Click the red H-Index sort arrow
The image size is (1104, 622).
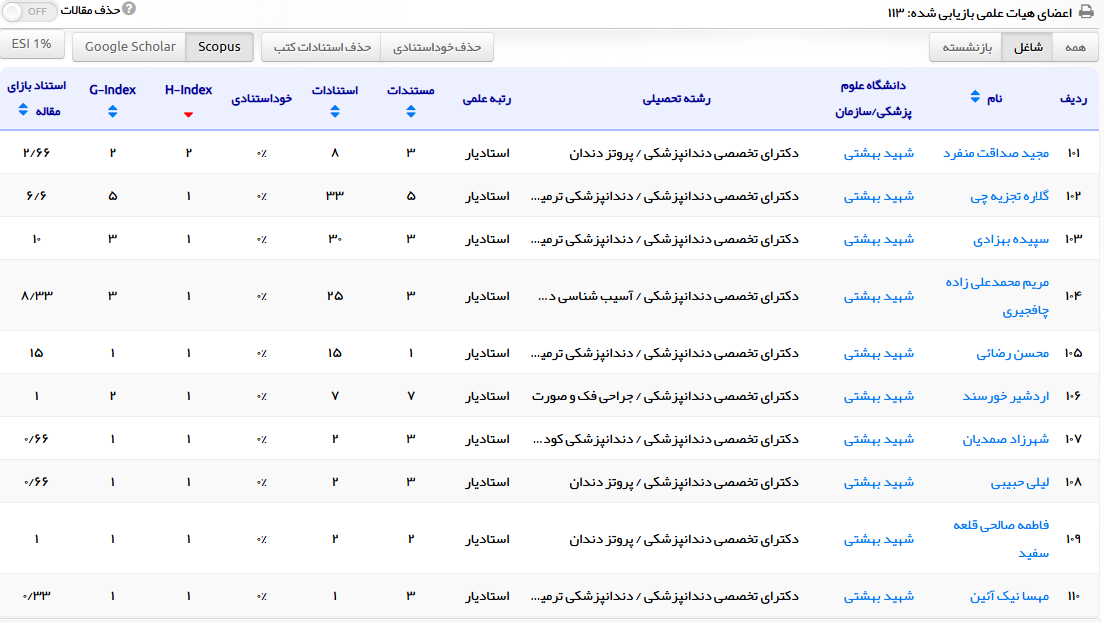click(x=188, y=113)
